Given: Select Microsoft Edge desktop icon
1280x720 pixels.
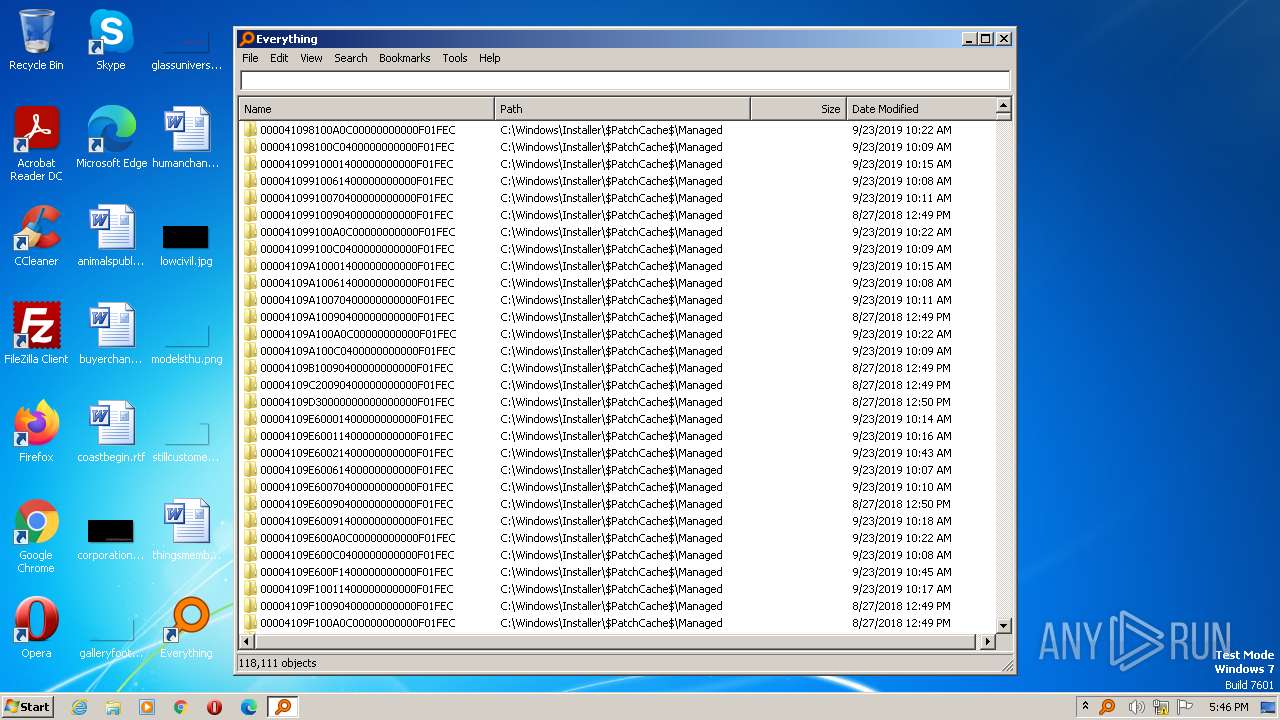Looking at the screenshot, I should click(111, 137).
